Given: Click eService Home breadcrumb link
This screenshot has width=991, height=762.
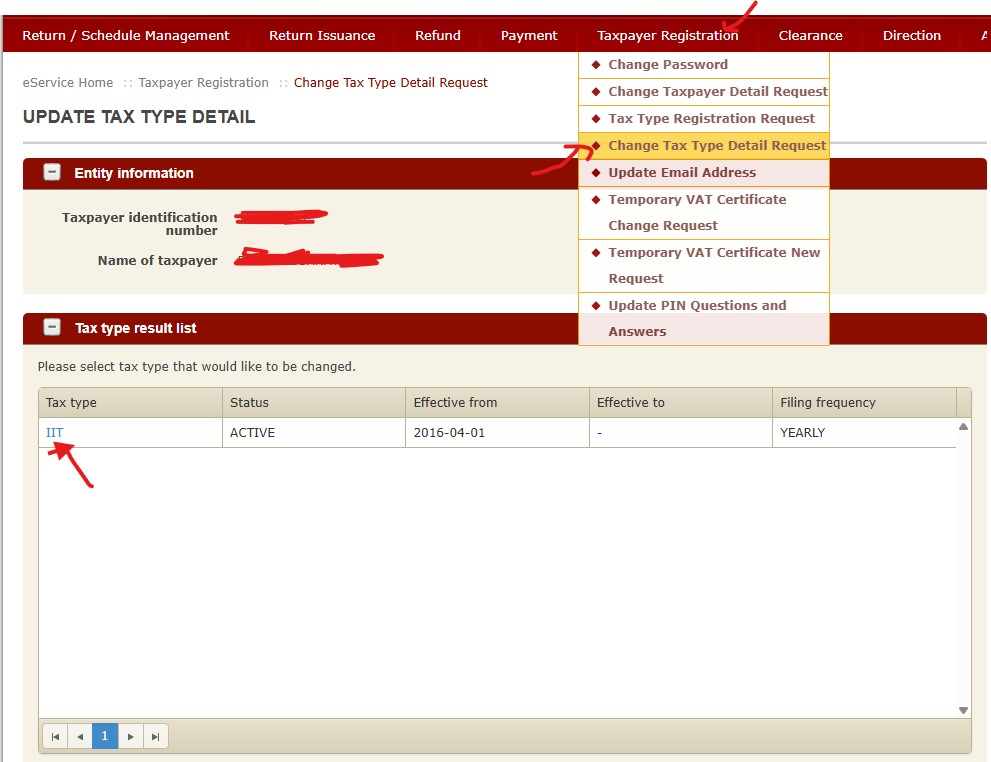Looking at the screenshot, I should coord(68,83).
